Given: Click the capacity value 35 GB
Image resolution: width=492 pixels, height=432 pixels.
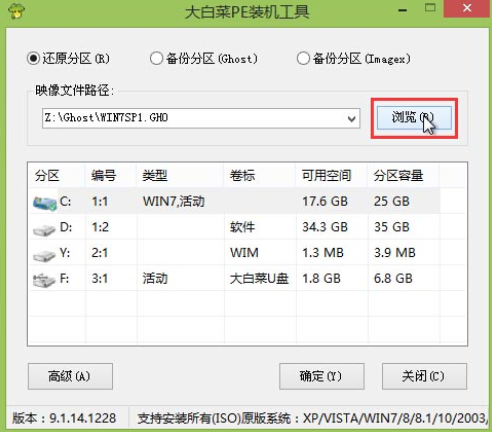Looking at the screenshot, I should (392, 227).
